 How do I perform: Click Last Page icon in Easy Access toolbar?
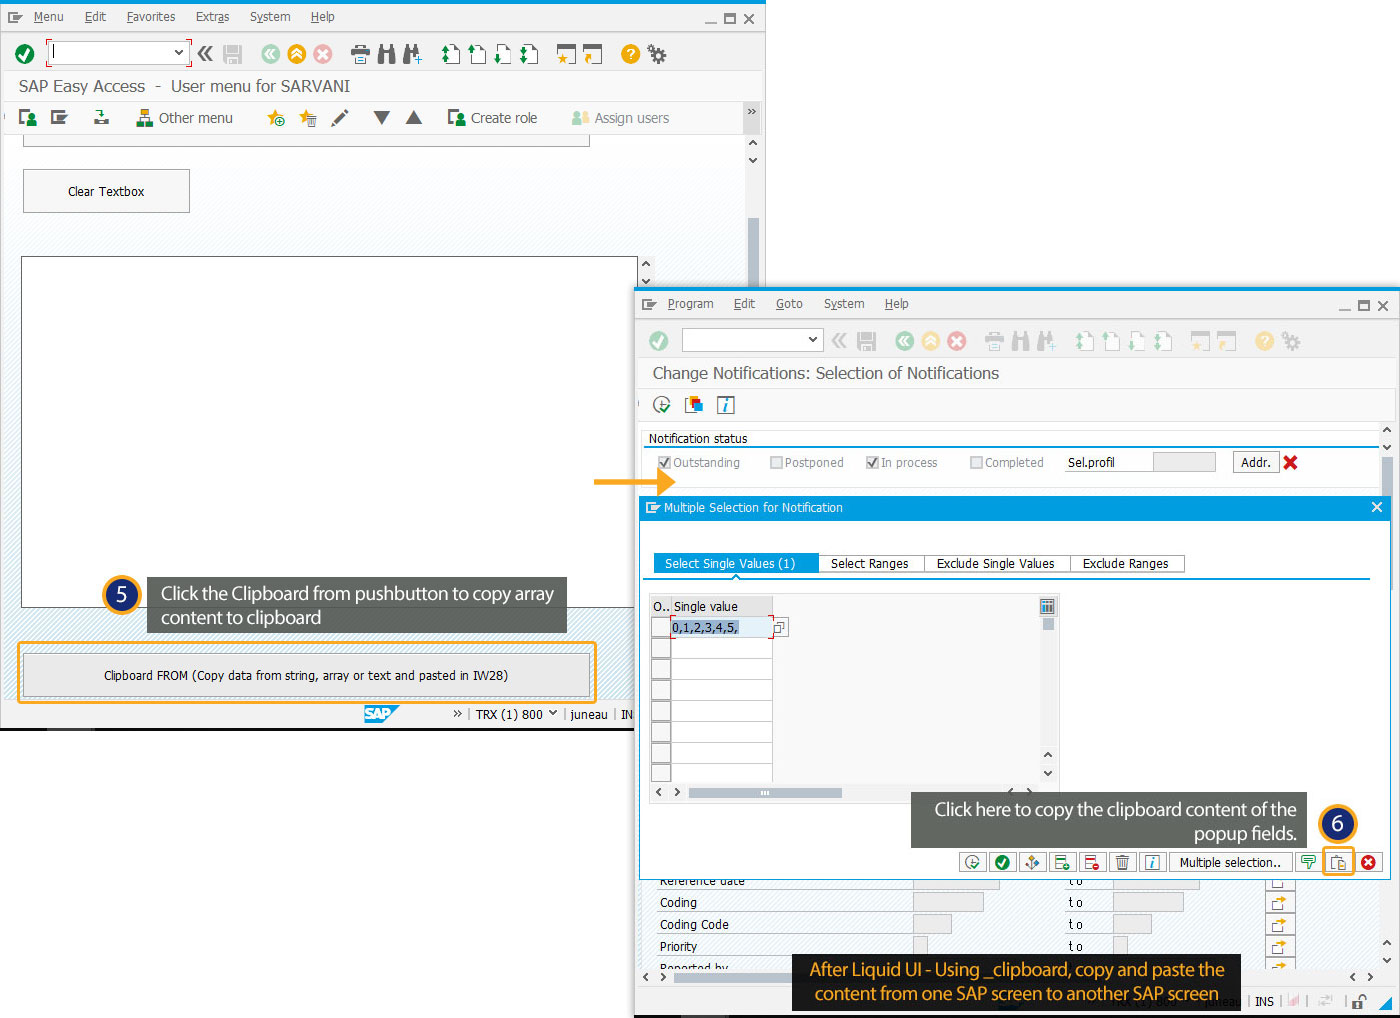[x=529, y=54]
